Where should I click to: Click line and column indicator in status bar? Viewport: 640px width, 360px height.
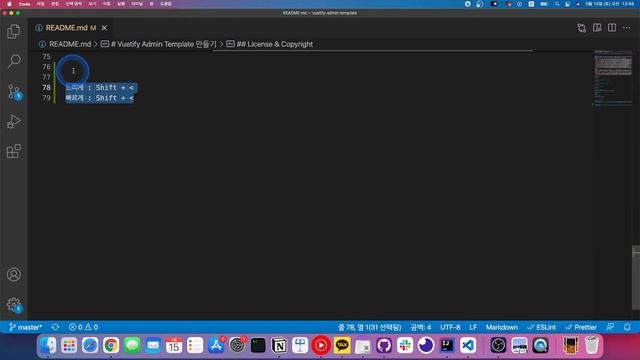click(369, 327)
